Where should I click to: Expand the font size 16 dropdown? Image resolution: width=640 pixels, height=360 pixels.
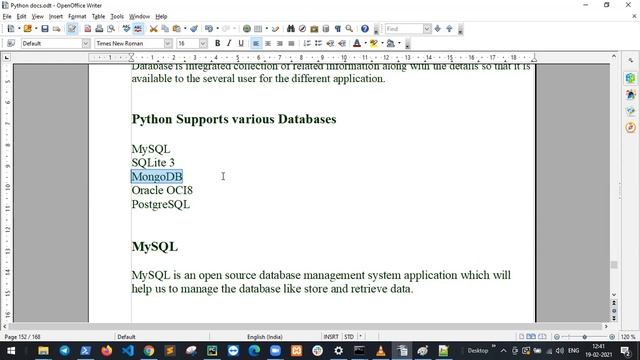click(203, 43)
